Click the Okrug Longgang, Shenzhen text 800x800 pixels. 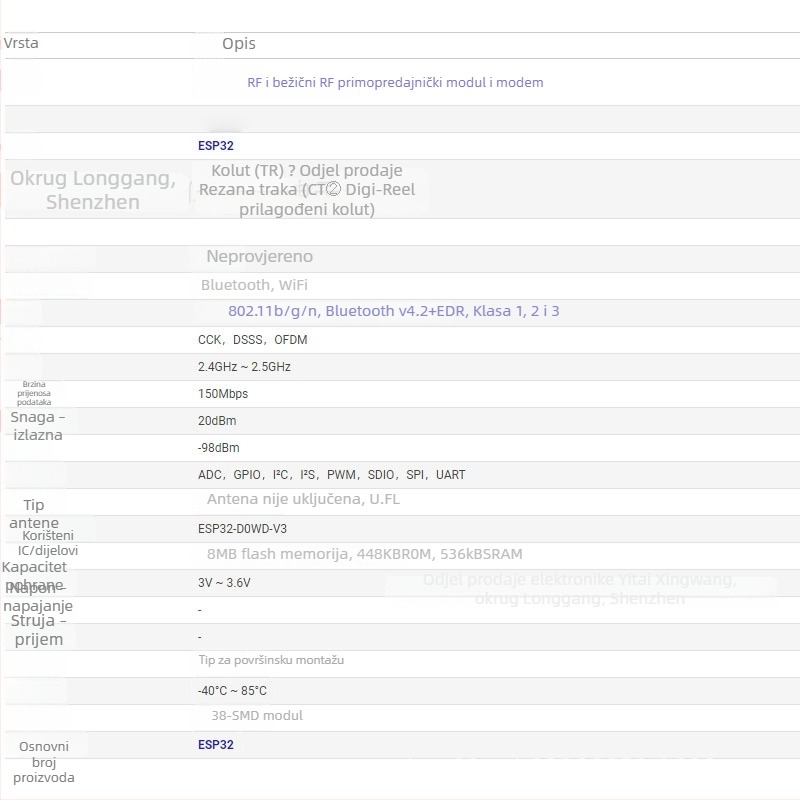coord(93,190)
